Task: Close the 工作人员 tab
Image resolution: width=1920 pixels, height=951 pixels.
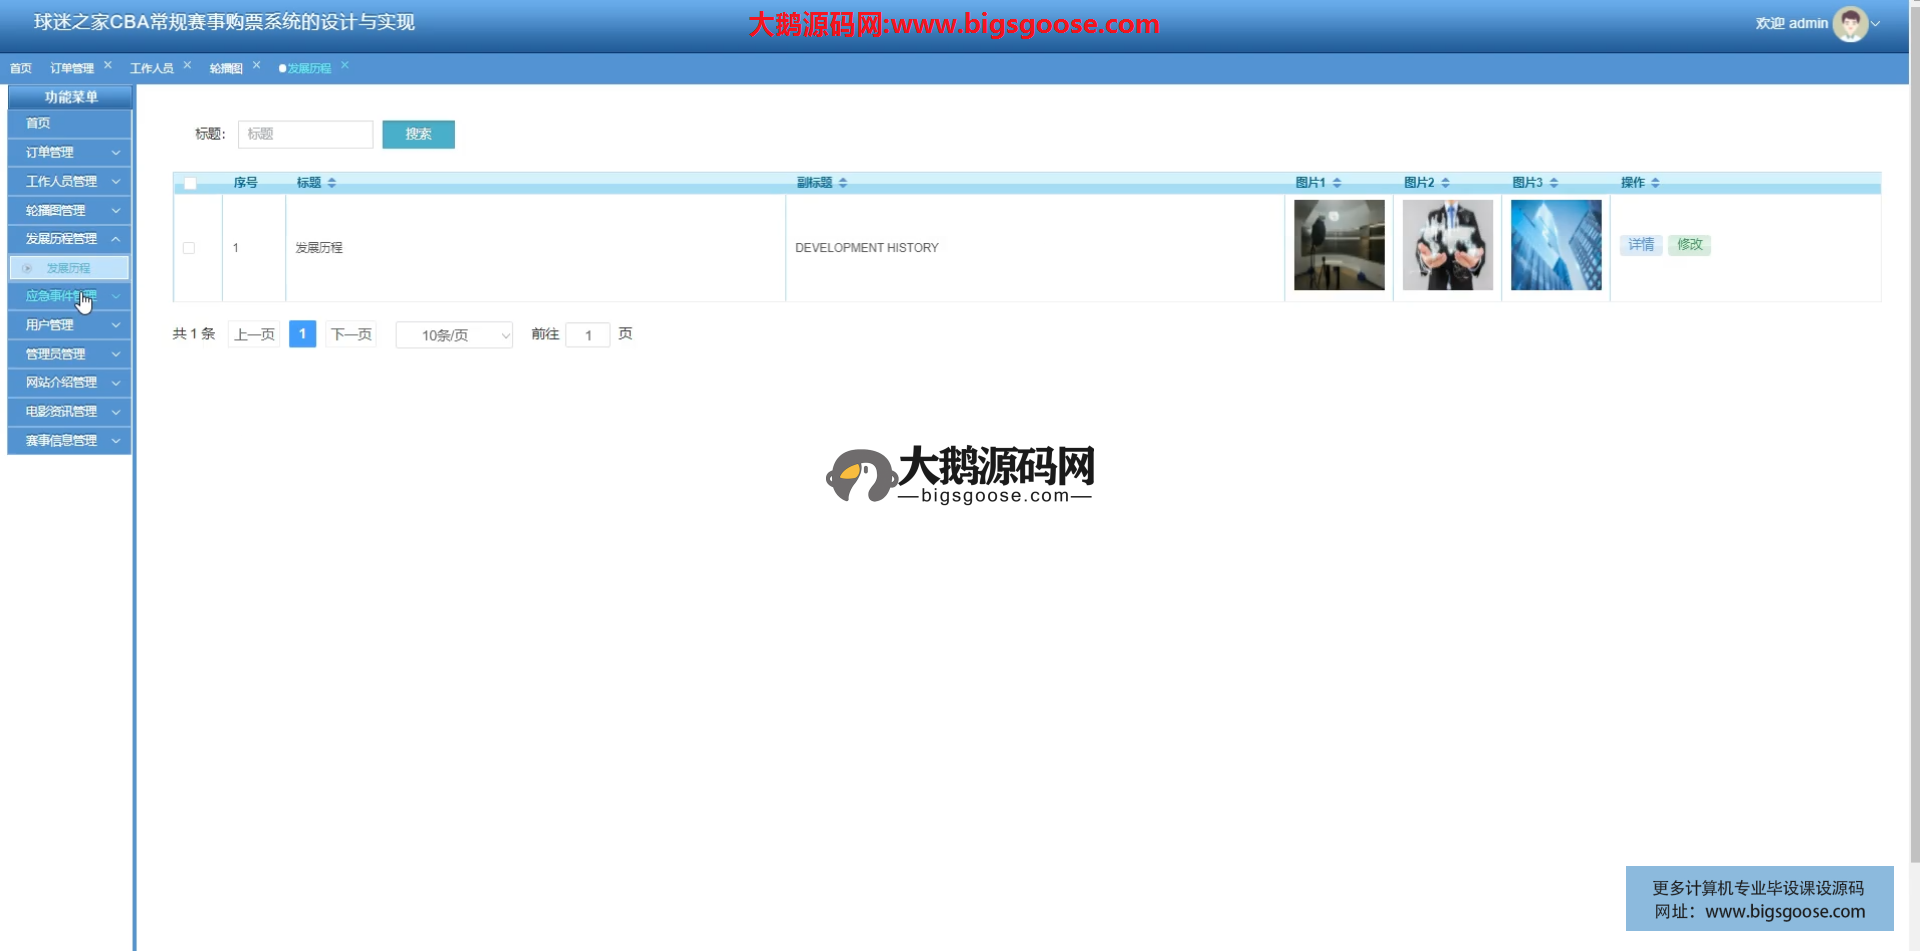Action: (187, 65)
